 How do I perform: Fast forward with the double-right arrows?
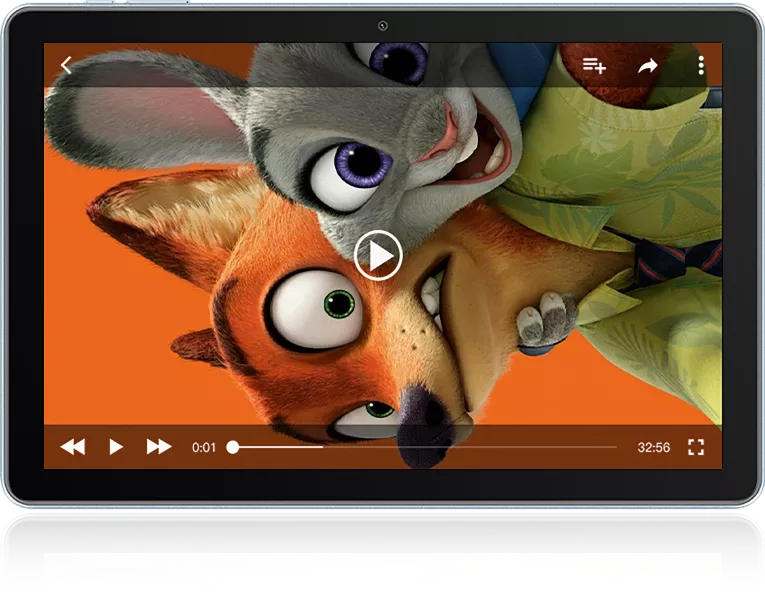159,447
